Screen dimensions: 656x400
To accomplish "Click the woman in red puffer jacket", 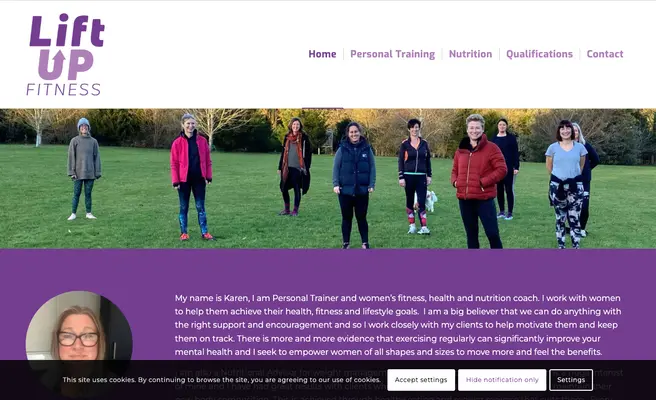I will [478, 181].
